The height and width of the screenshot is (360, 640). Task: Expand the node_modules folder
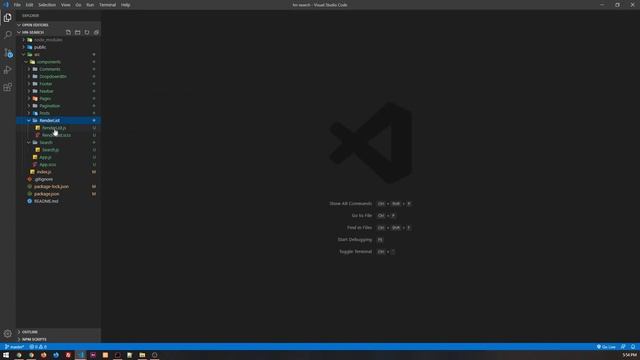point(58,40)
